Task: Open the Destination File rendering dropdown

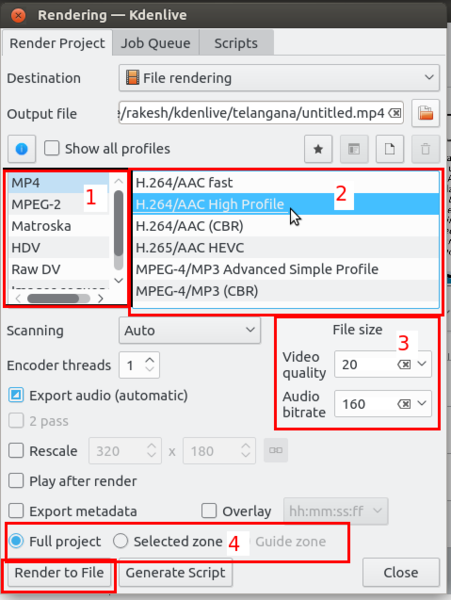Action: click(x=279, y=78)
